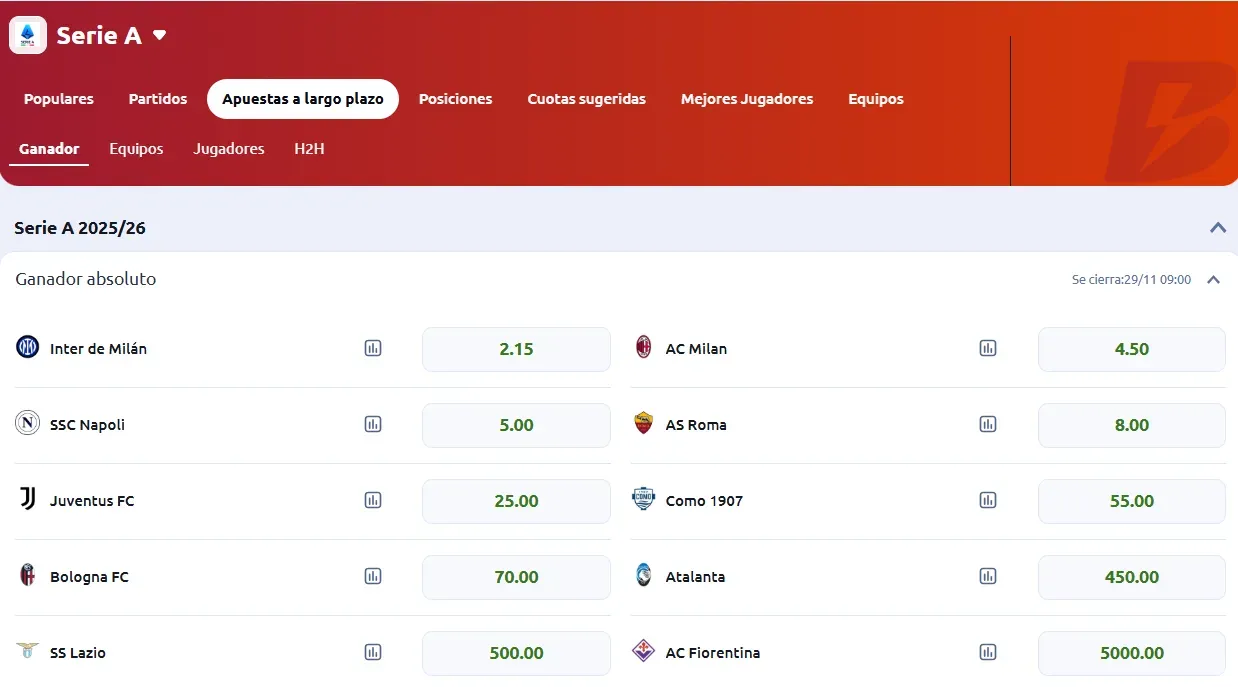Select odds 2.15 for Inter de Milán
1238x687 pixels.
pos(516,349)
